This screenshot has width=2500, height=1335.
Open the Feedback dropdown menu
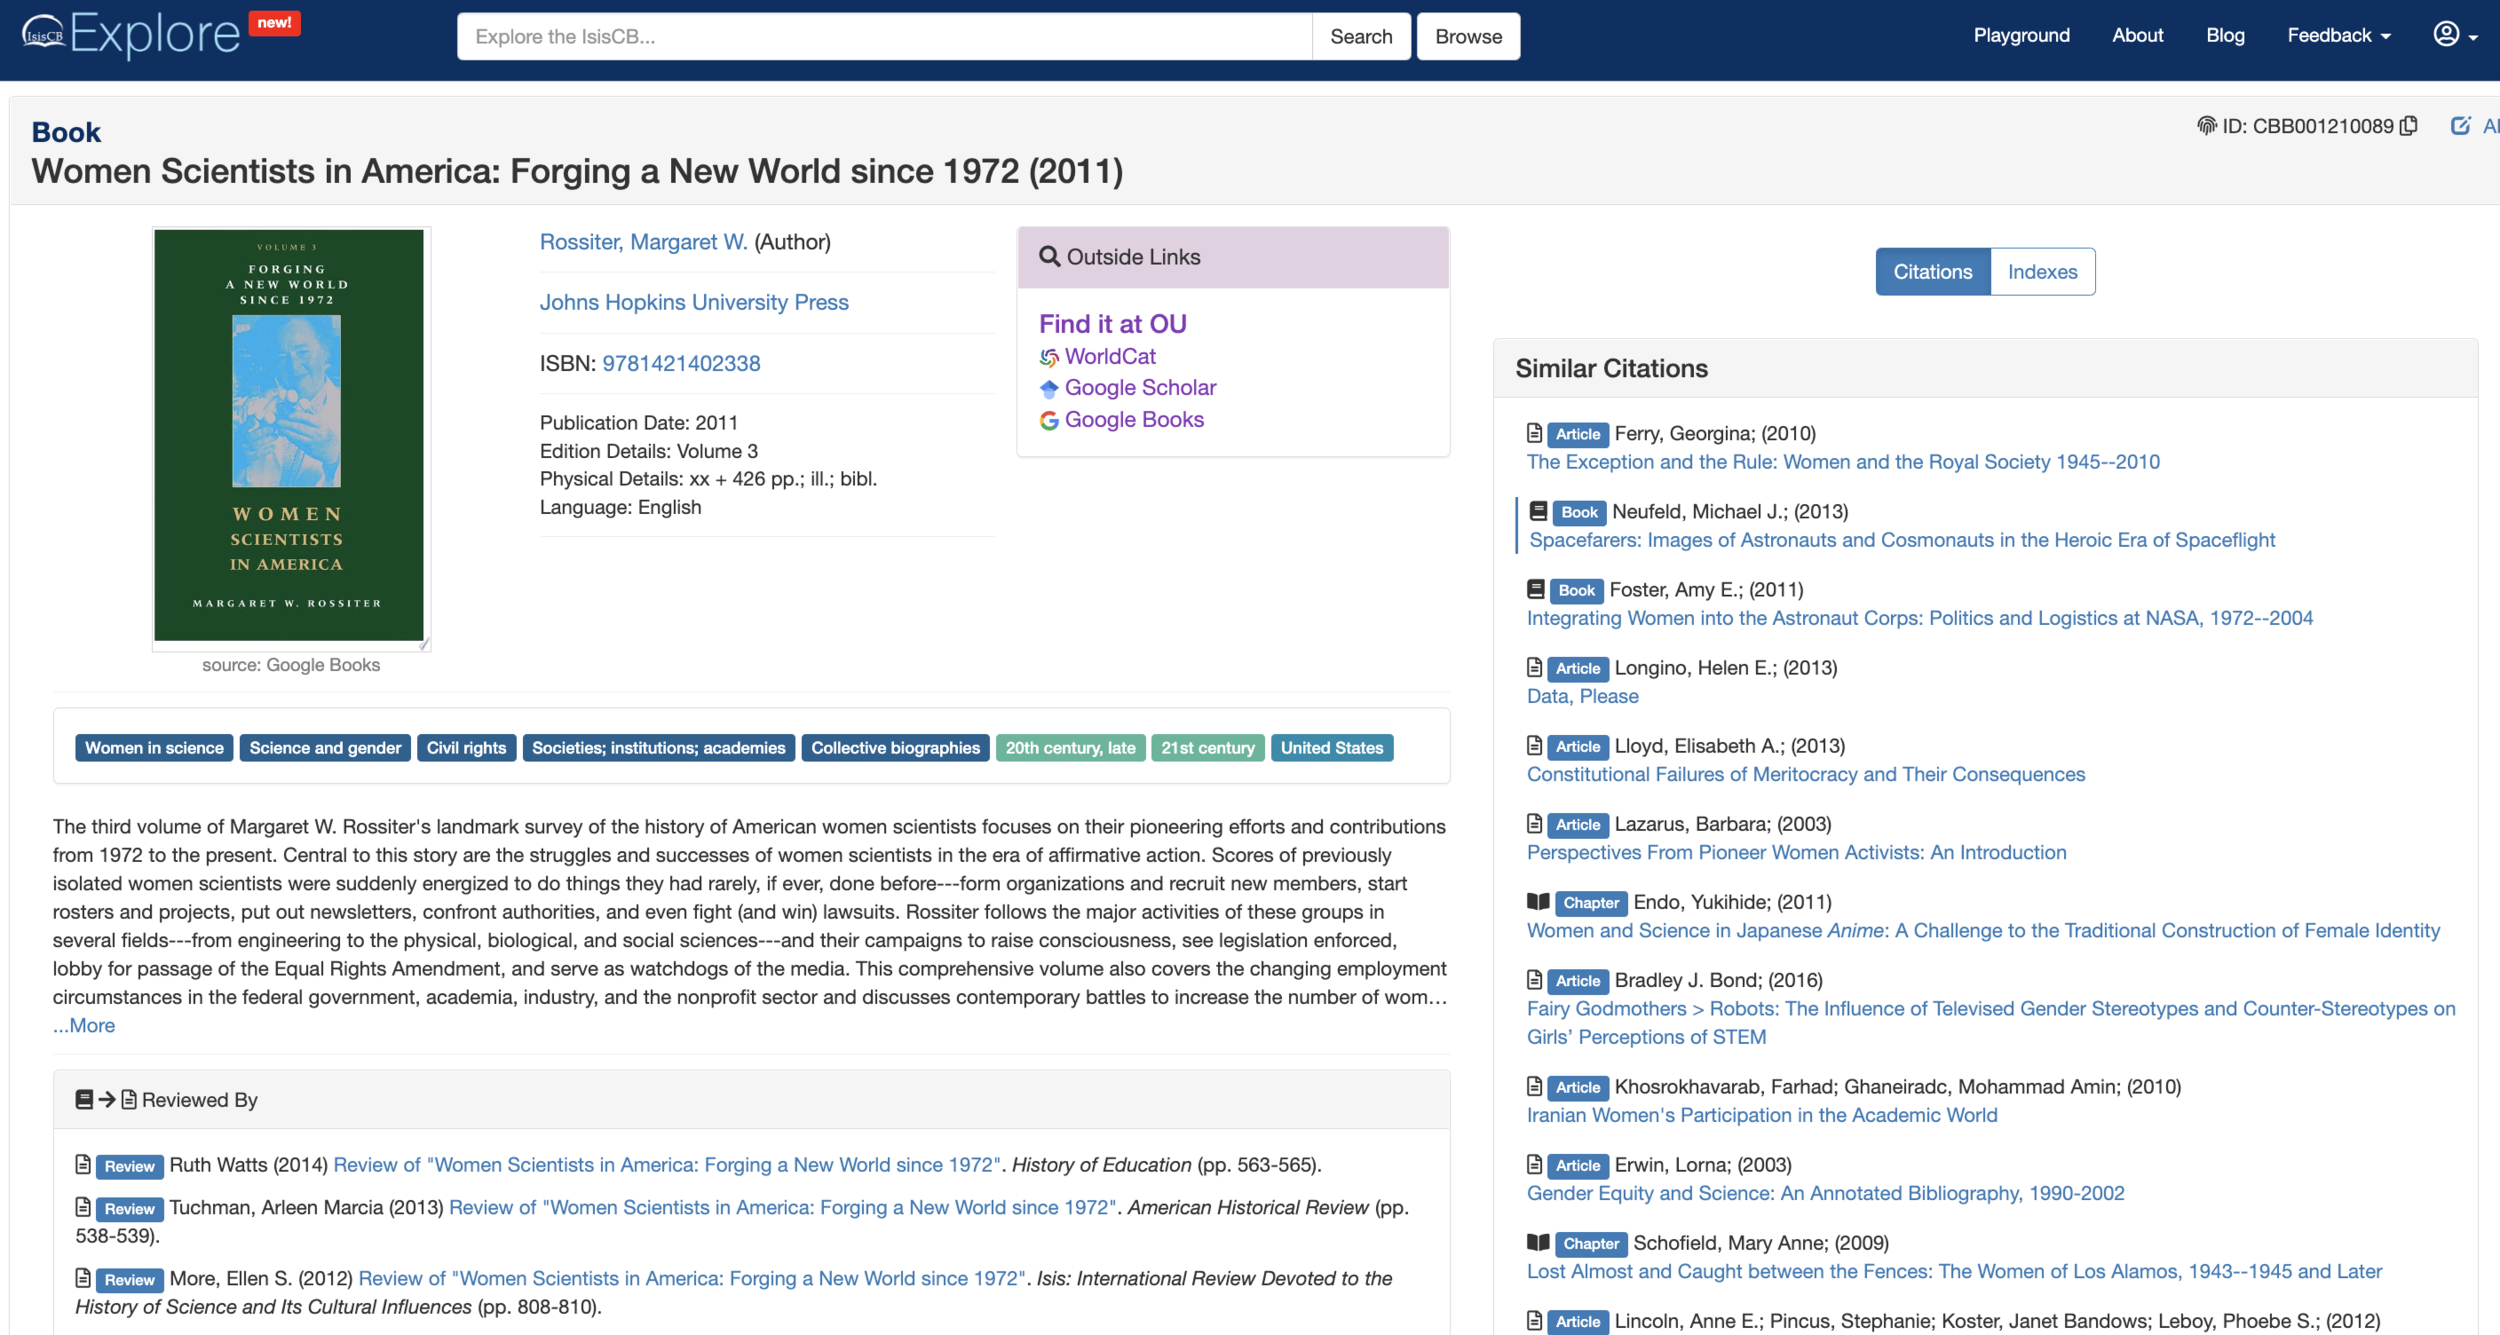2338,36
